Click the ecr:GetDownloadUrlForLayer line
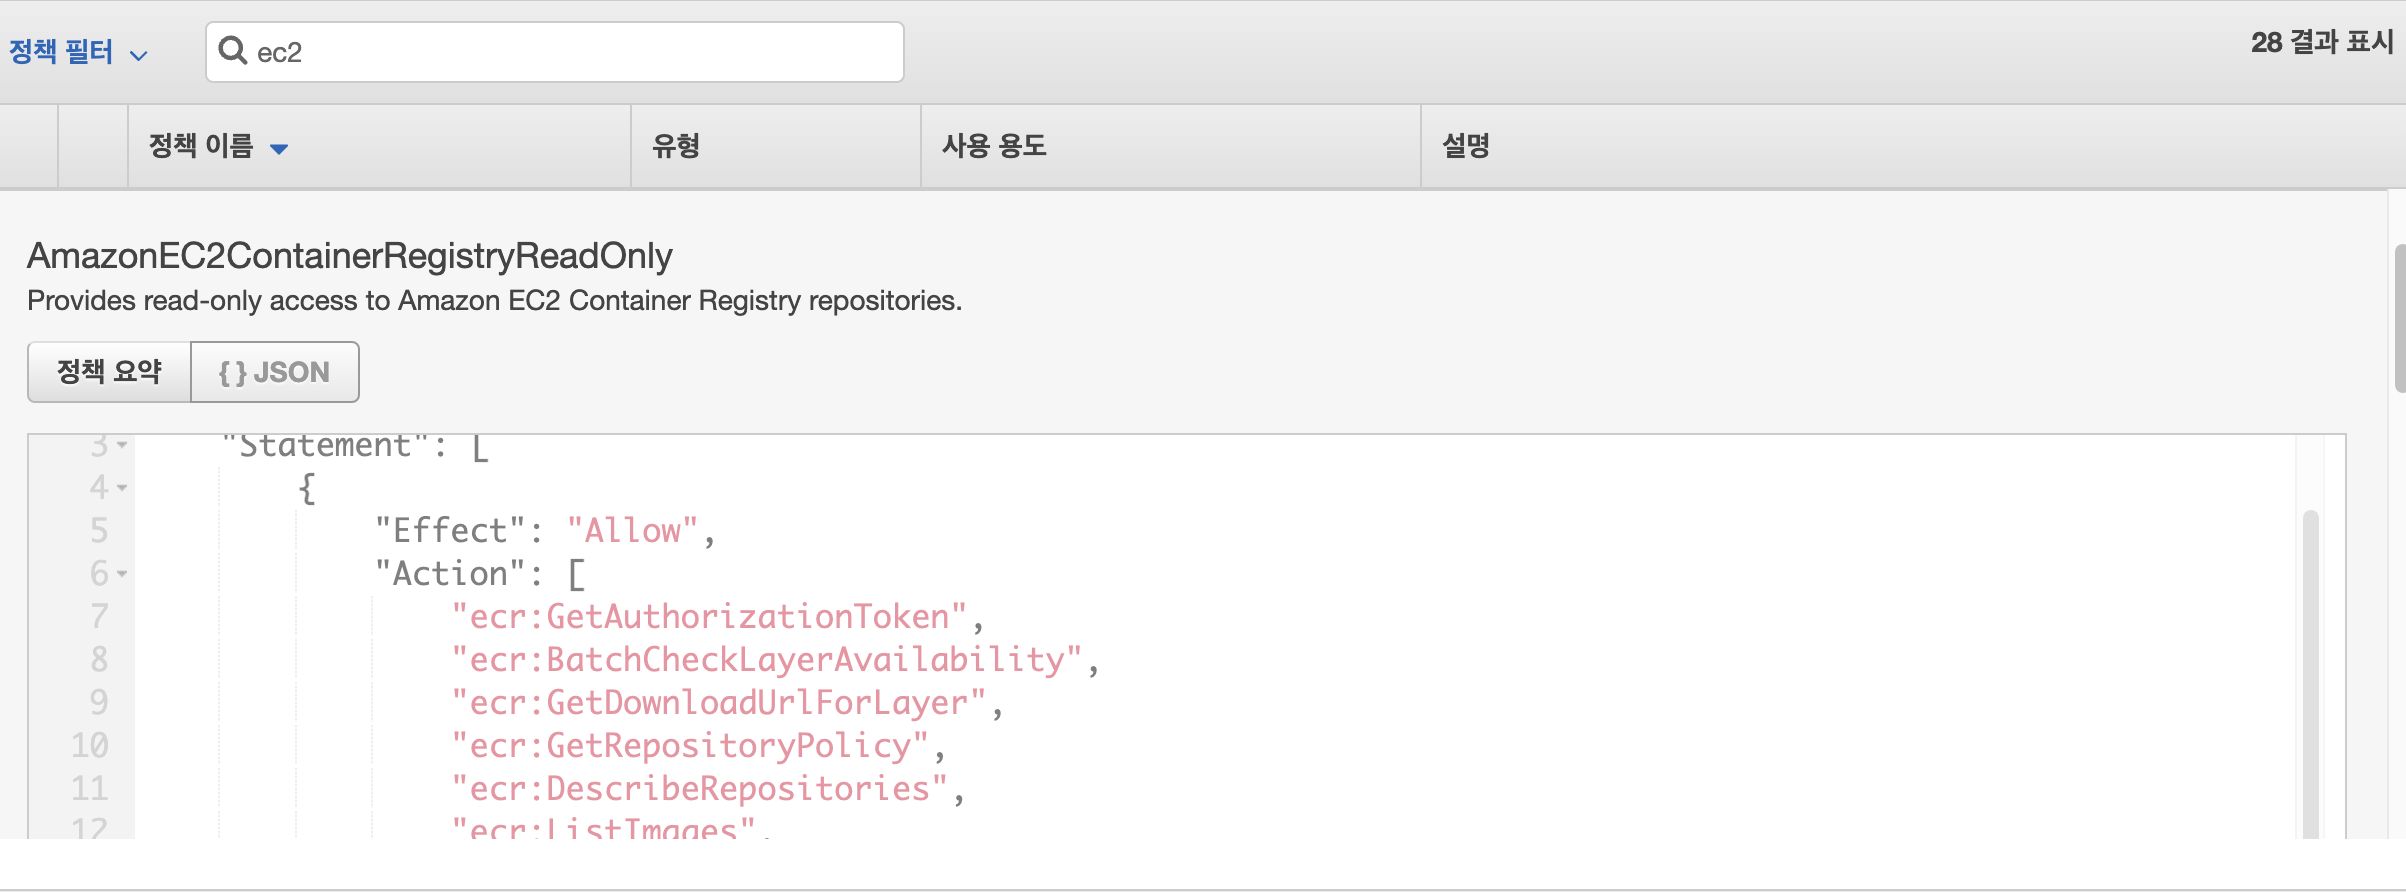This screenshot has width=2406, height=892. 727,703
